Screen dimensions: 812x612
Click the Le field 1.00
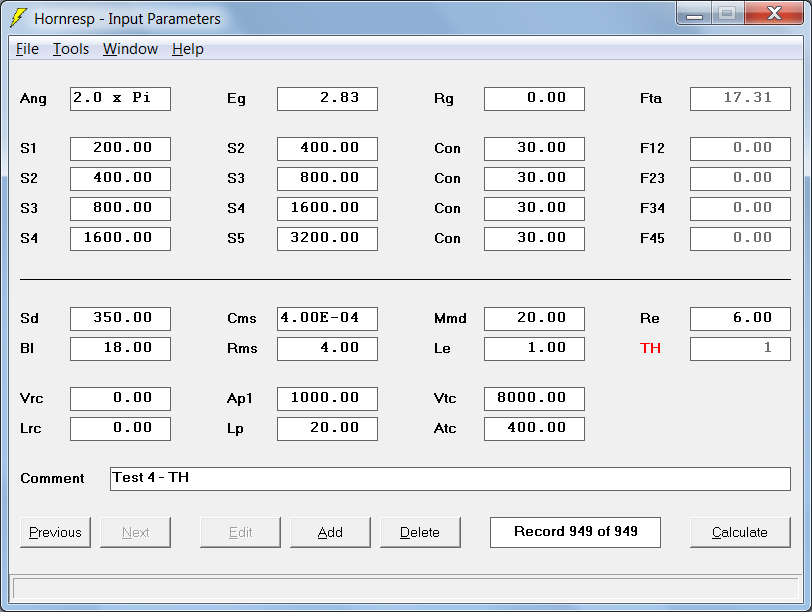click(x=534, y=349)
